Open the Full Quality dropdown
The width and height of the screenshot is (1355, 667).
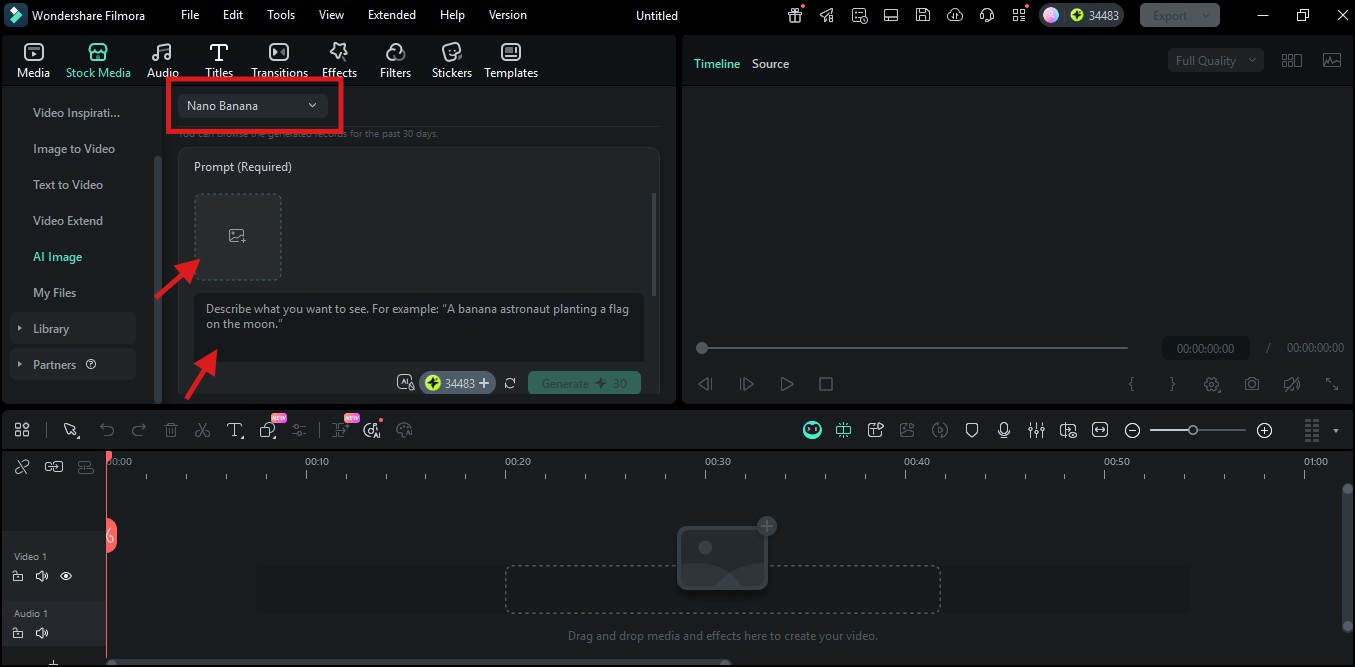click(1215, 60)
